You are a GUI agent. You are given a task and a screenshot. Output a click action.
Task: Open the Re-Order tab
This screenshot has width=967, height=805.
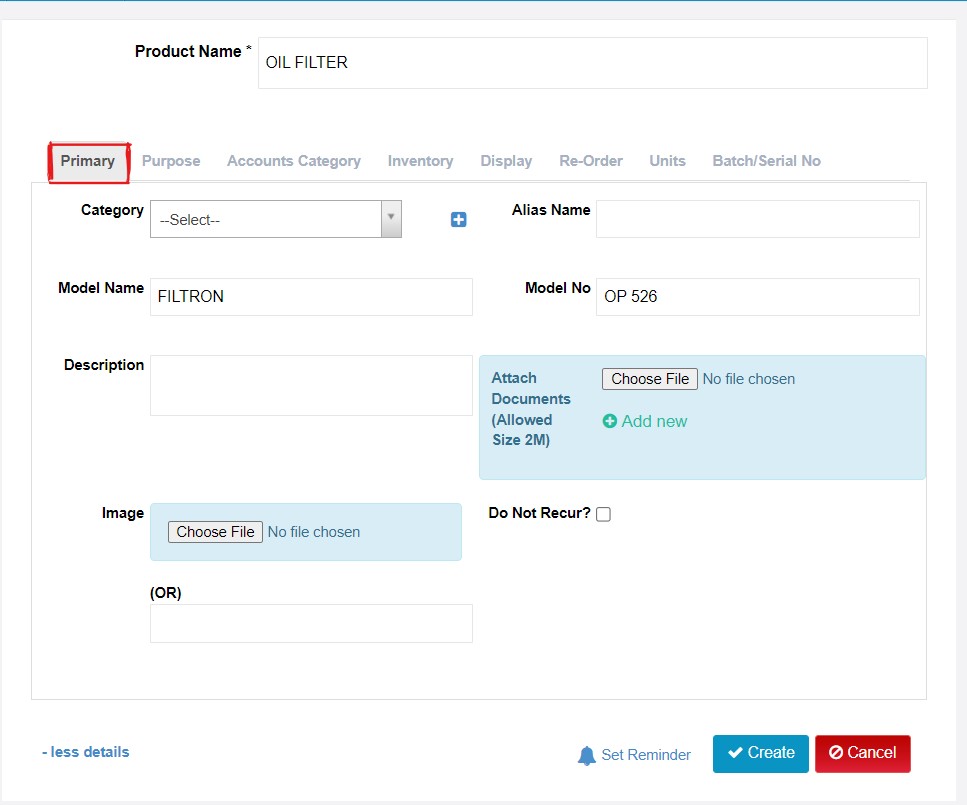(x=591, y=161)
